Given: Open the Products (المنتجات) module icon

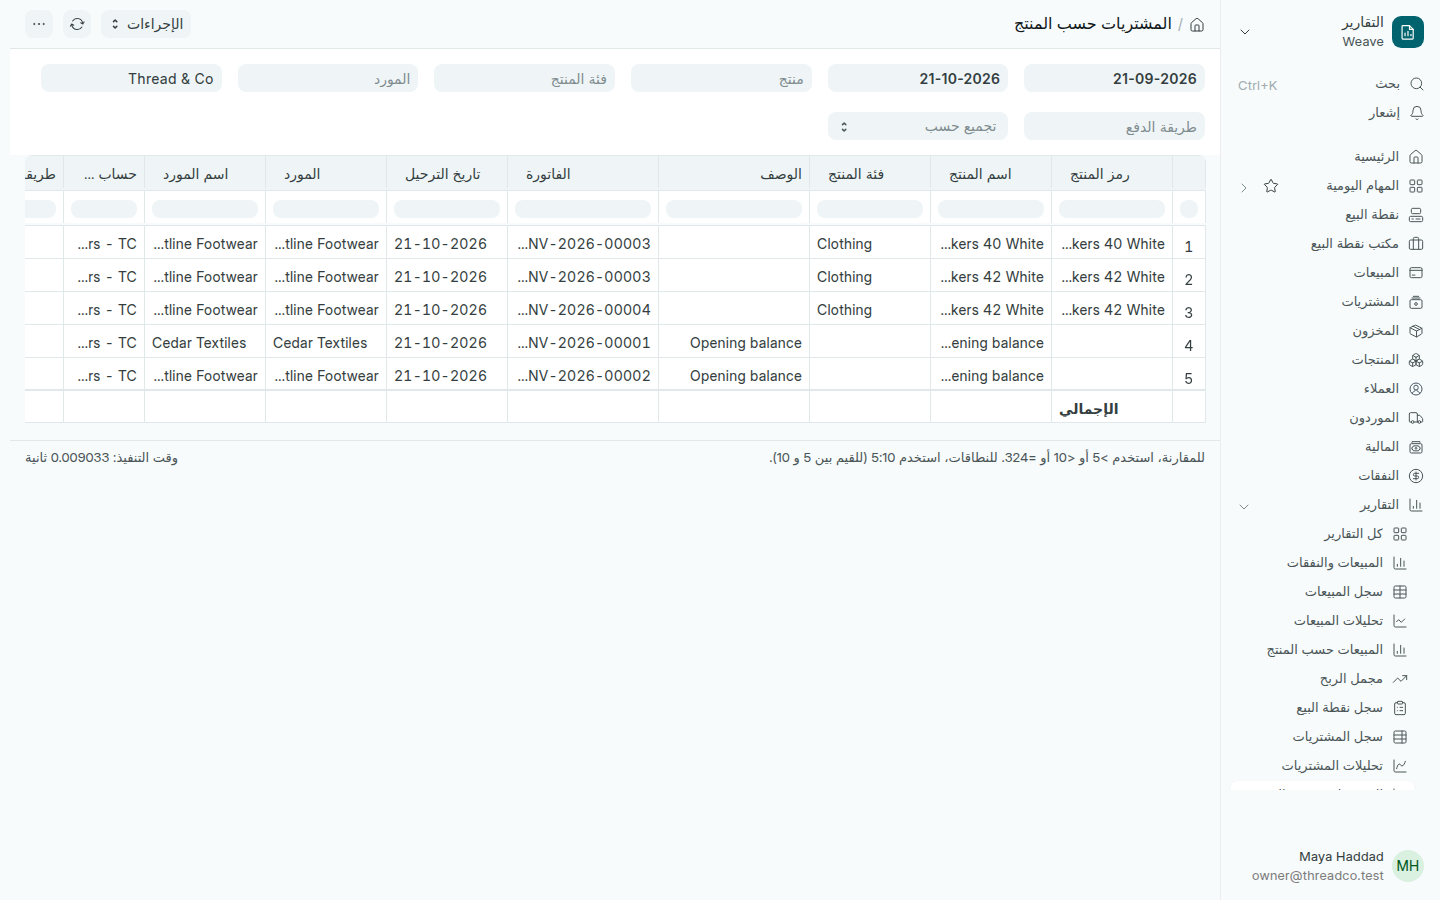Looking at the screenshot, I should click(x=1416, y=360).
